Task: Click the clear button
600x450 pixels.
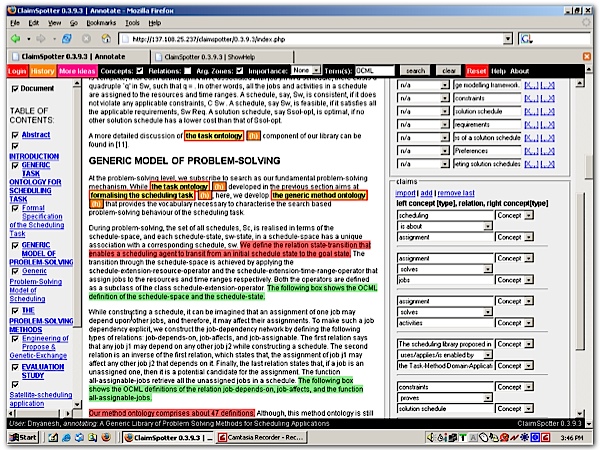Action: coord(449,71)
